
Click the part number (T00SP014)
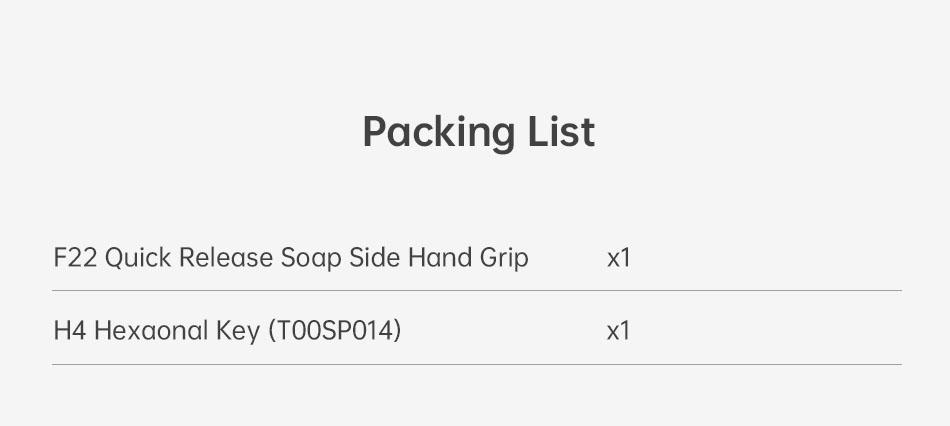coord(335,330)
